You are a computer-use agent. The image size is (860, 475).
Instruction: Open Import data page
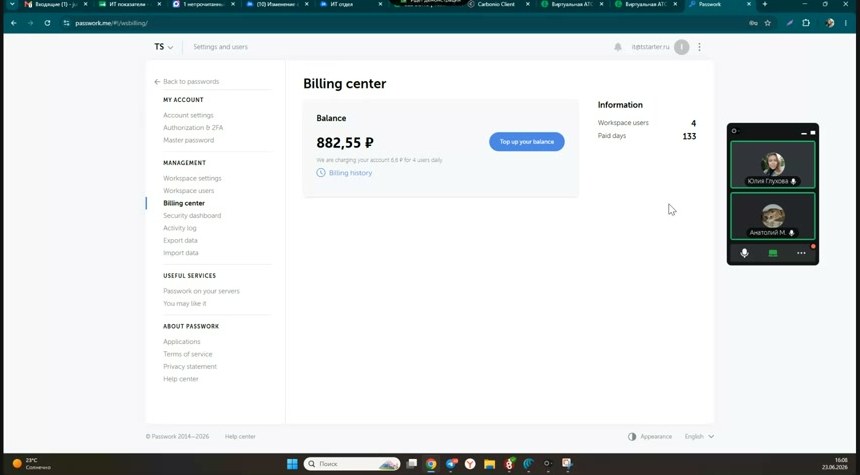click(x=180, y=253)
